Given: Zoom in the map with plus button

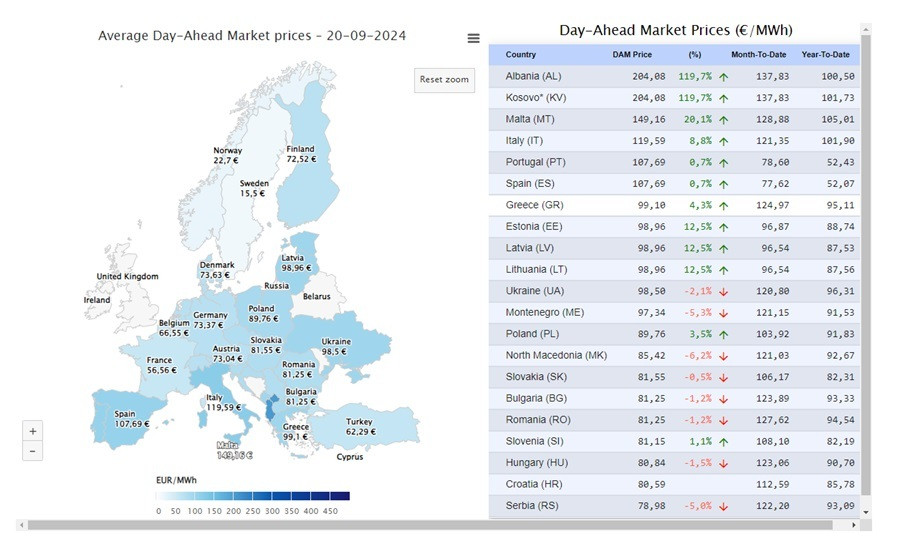Looking at the screenshot, I should pyautogui.click(x=33, y=431).
